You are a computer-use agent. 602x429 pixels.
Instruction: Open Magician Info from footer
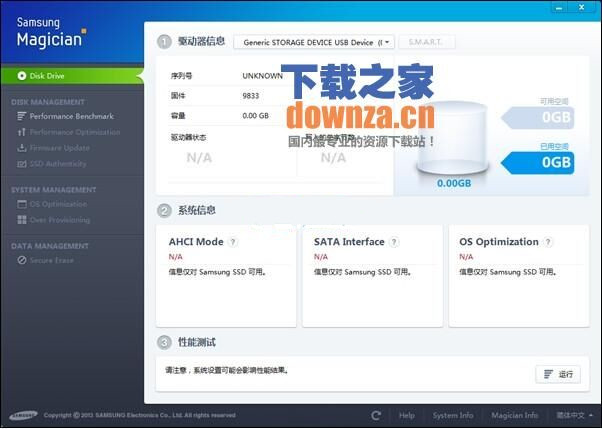click(514, 415)
